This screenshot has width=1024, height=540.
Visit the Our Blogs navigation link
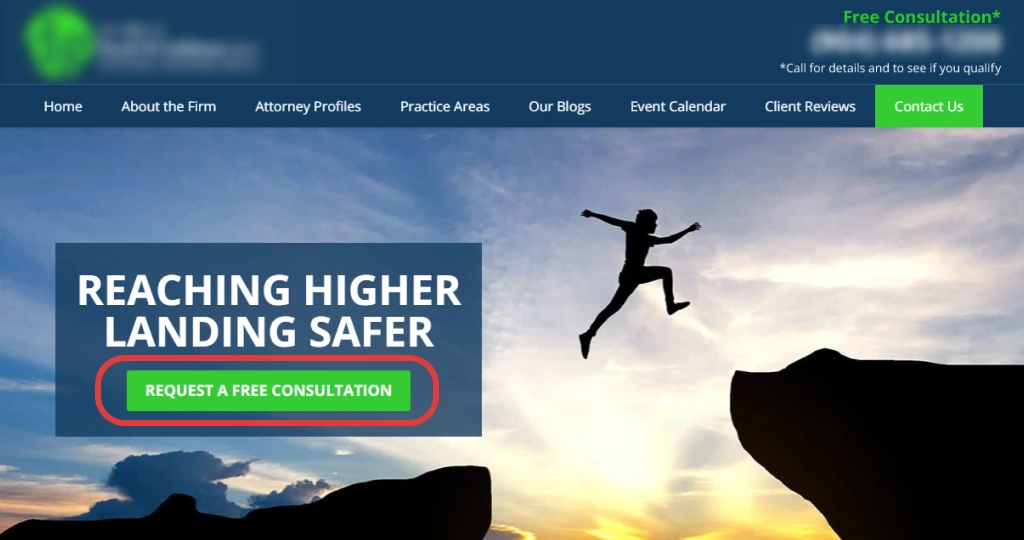point(560,106)
